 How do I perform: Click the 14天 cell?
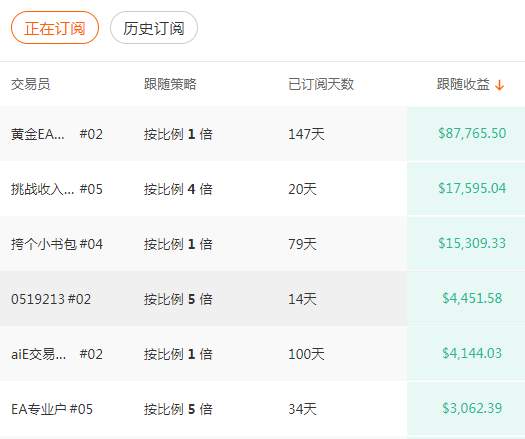click(x=302, y=299)
